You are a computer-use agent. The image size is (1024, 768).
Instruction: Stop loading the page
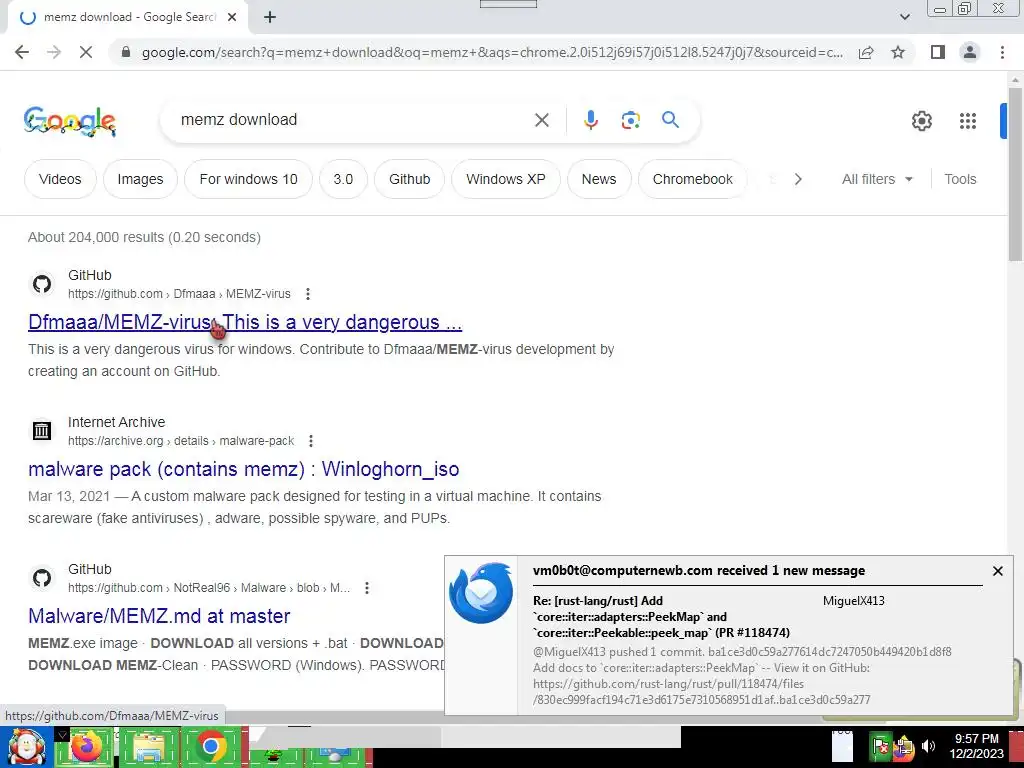click(x=86, y=52)
